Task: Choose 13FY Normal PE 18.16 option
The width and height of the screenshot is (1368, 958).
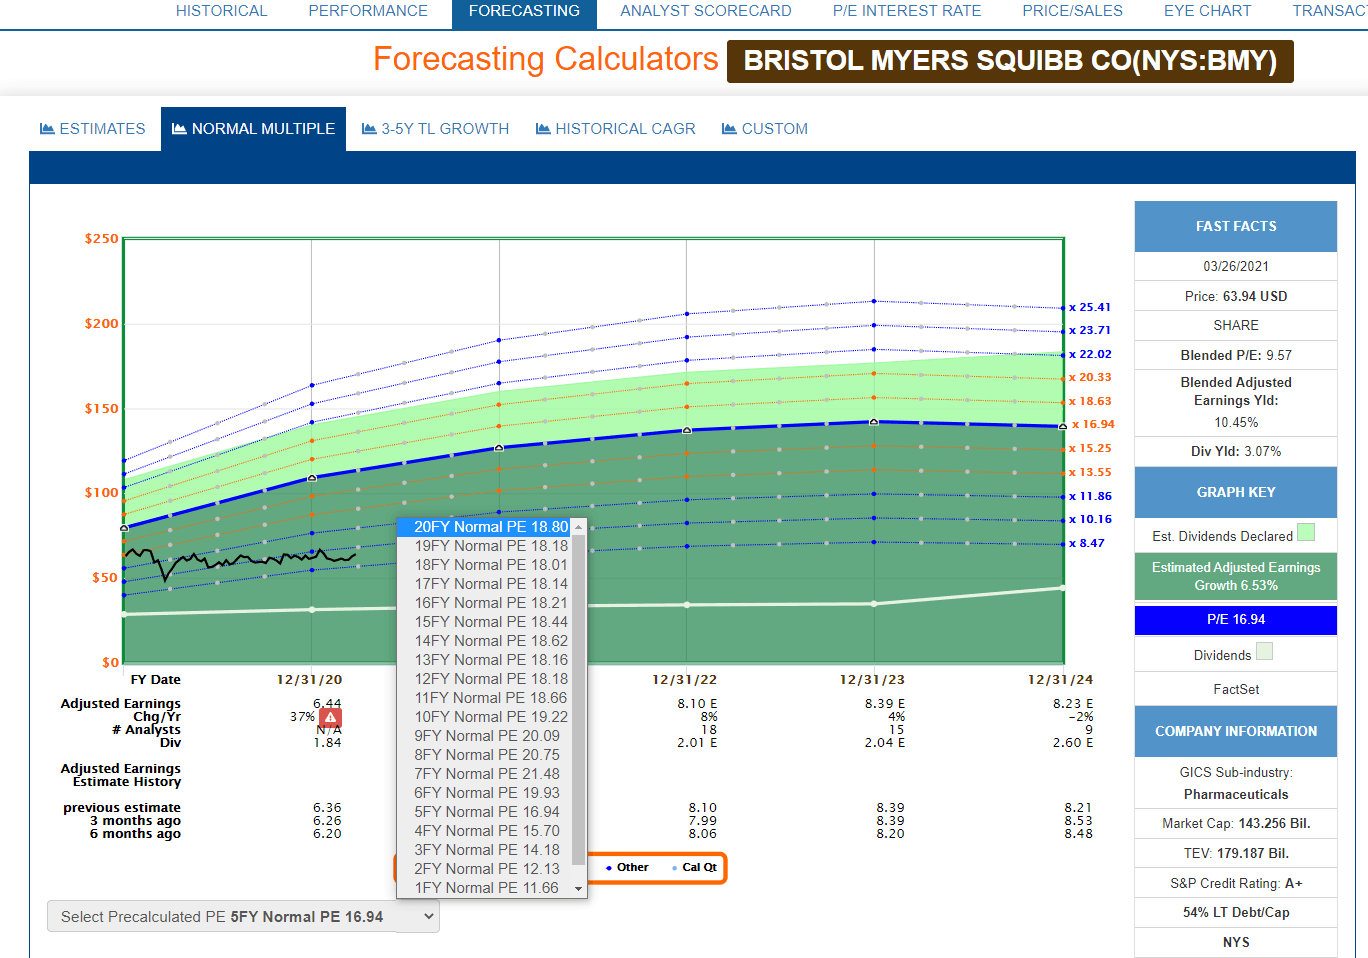Action: point(485,660)
